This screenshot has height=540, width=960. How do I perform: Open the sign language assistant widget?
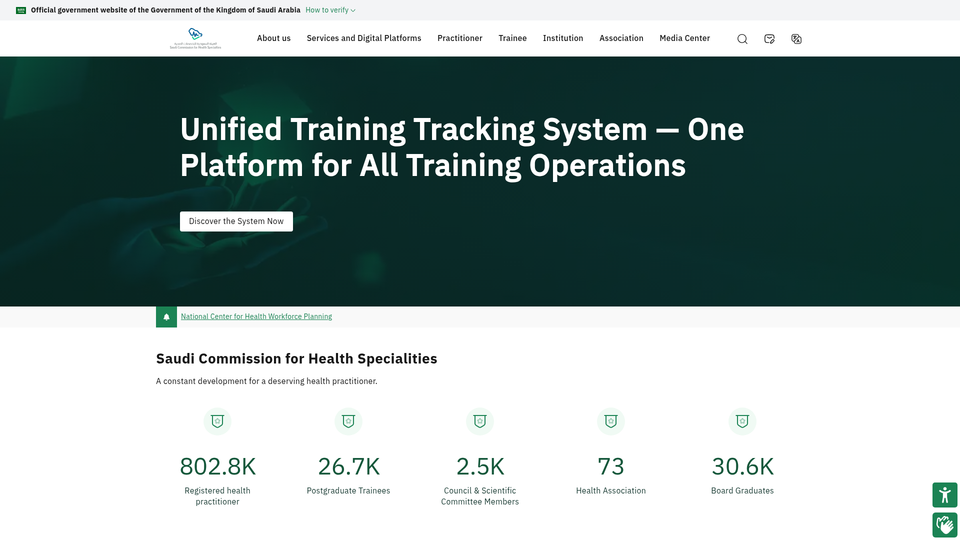coord(945,525)
